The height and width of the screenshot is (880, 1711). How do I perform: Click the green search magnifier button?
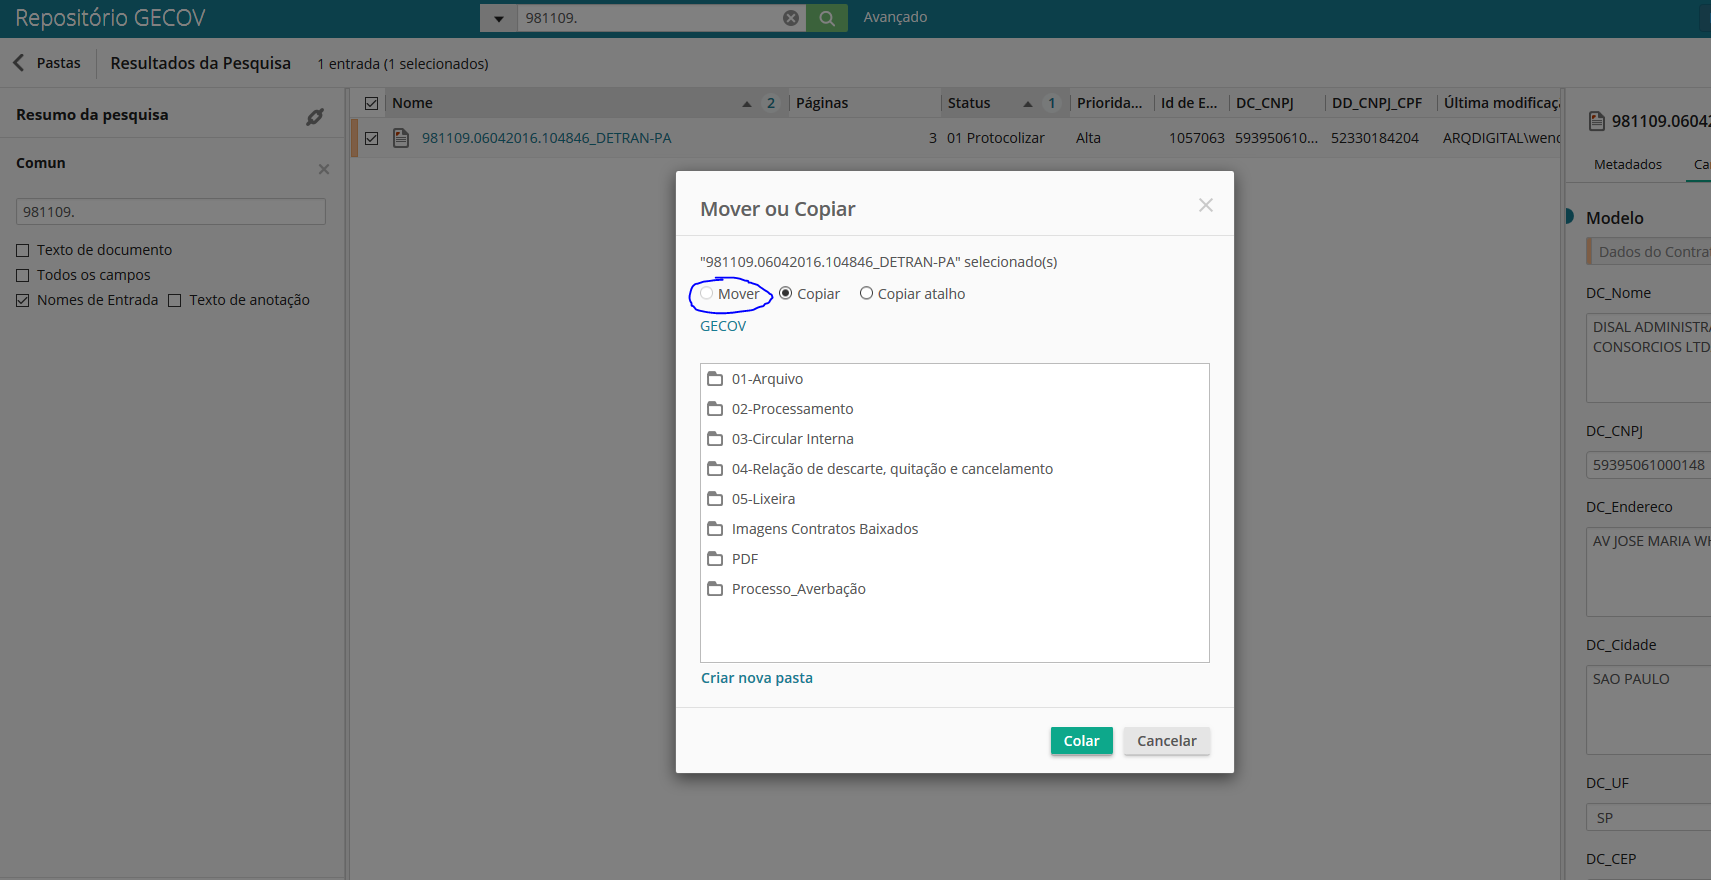click(x=827, y=18)
